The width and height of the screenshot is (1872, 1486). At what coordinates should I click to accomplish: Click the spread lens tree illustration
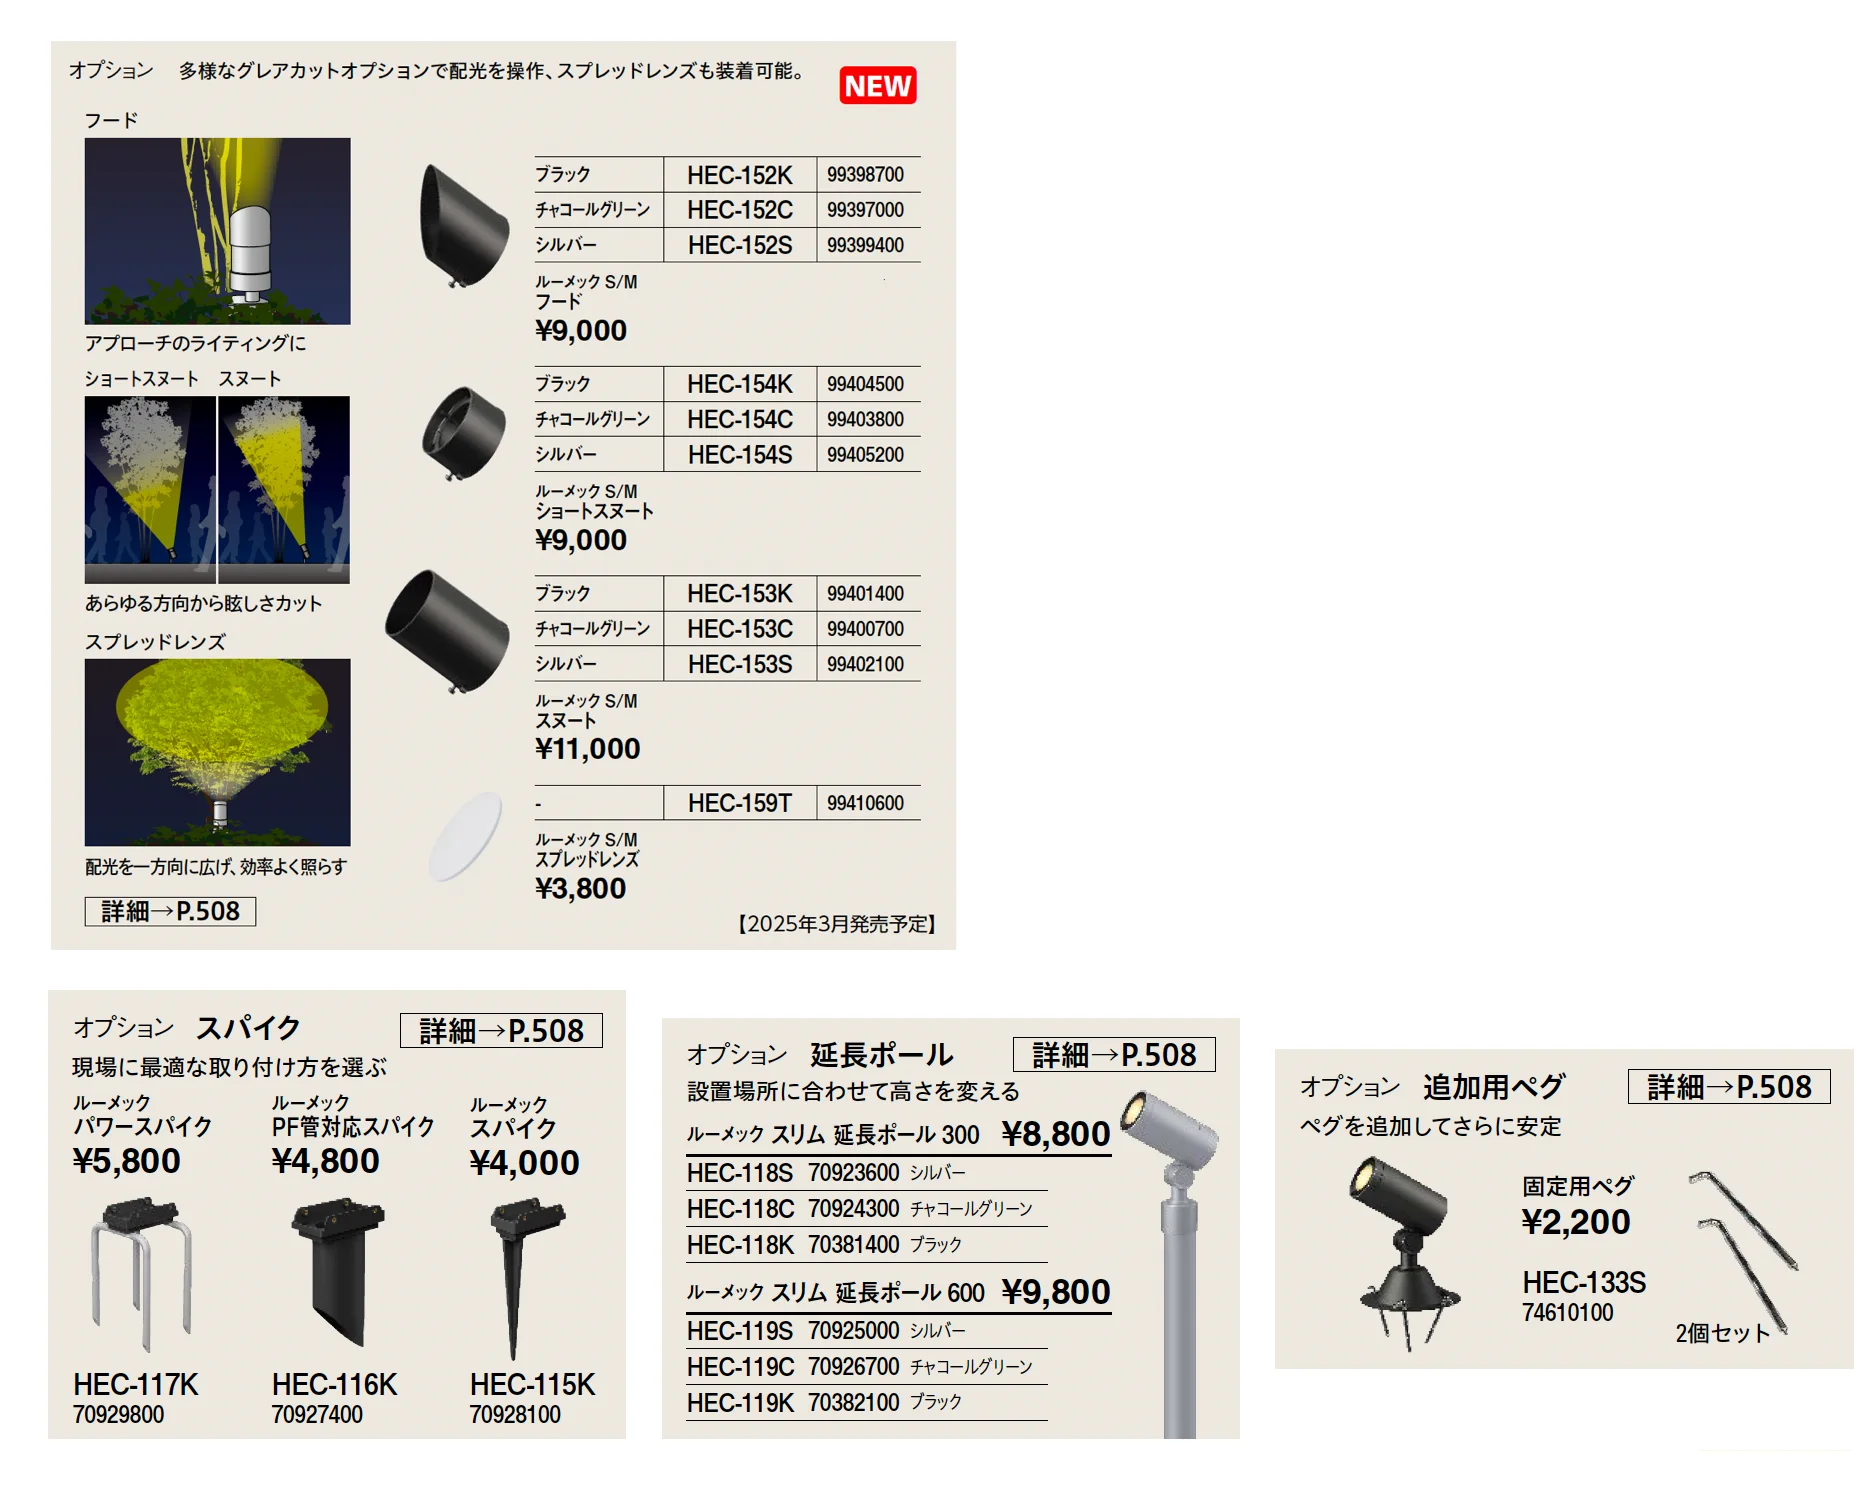coord(217,752)
